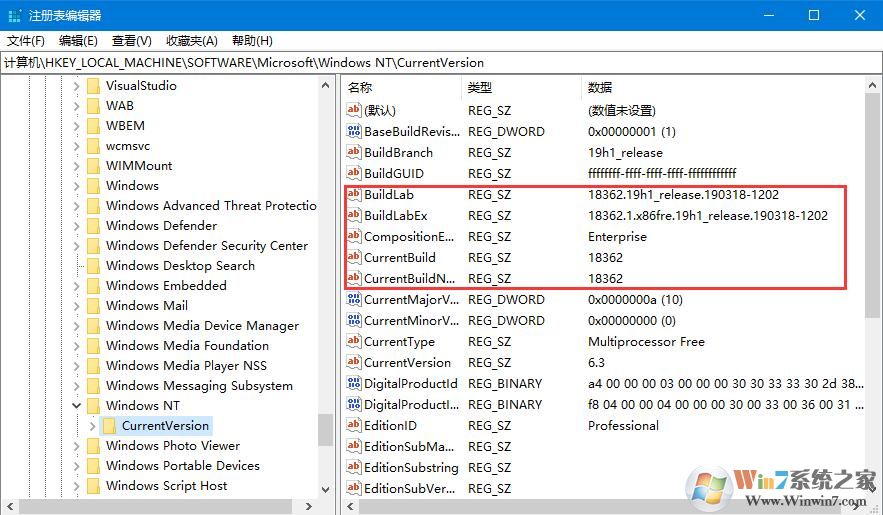This screenshot has width=883, height=515.
Task: Click the Windows Photo Viewer folder icon
Action: (x=93, y=446)
